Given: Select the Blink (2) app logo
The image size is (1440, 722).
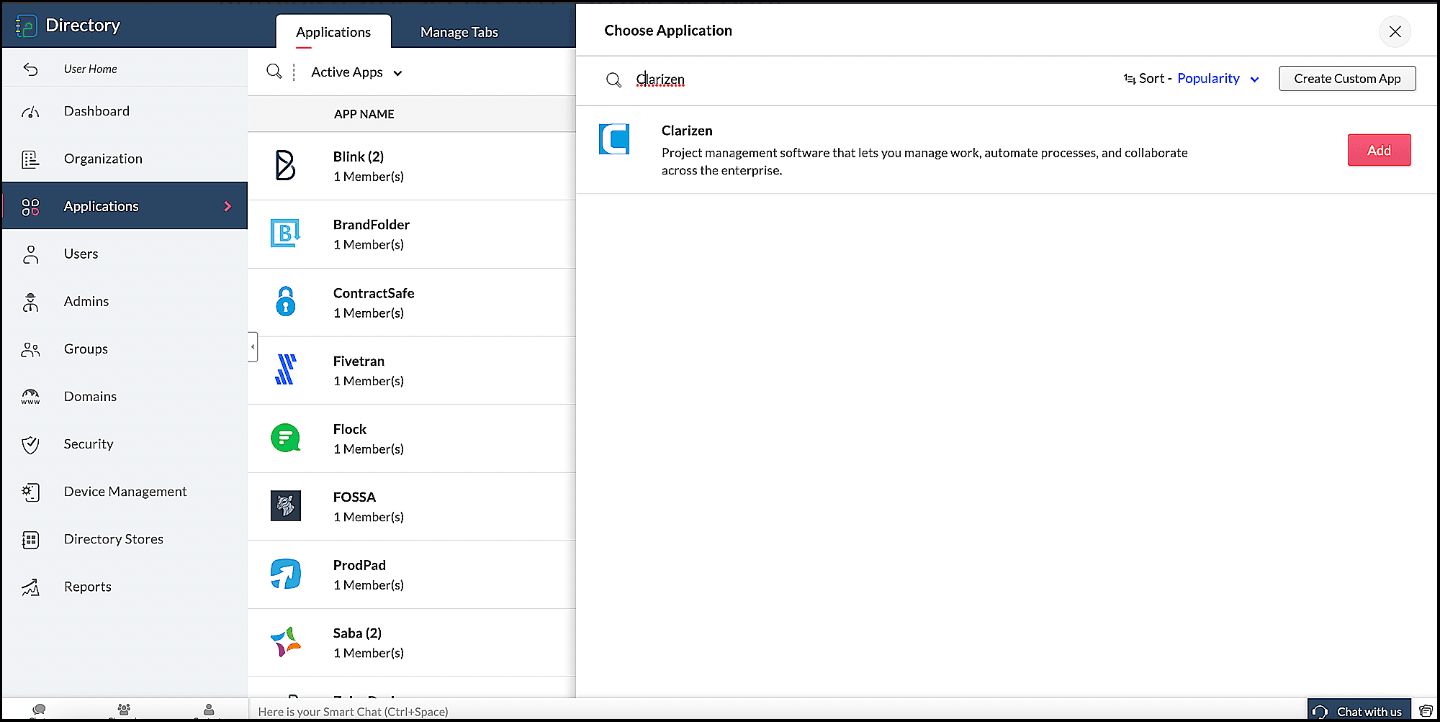Looking at the screenshot, I should tap(285, 166).
